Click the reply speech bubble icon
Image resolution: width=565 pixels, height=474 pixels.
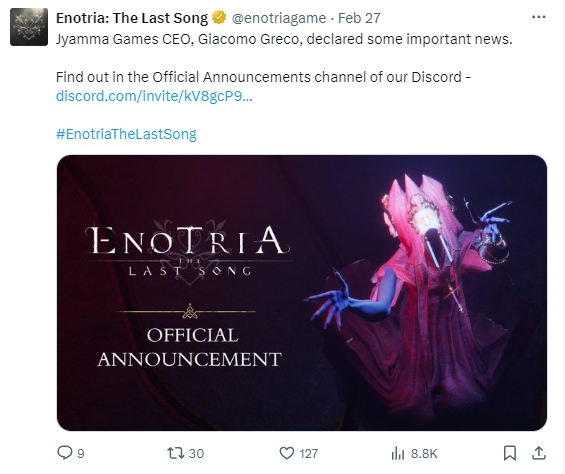(65, 453)
